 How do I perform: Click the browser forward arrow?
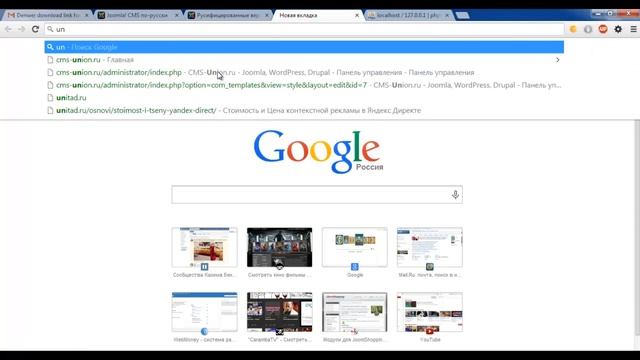click(22, 29)
